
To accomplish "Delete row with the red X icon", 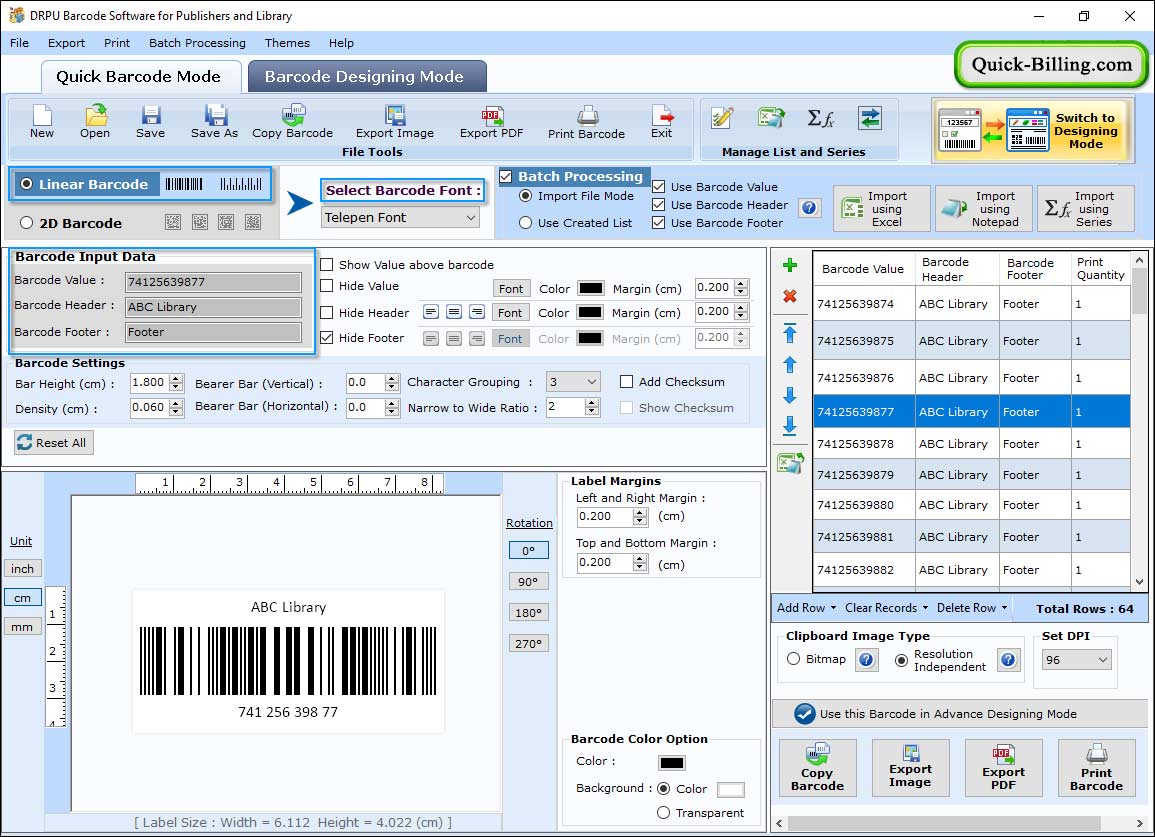I will point(790,296).
